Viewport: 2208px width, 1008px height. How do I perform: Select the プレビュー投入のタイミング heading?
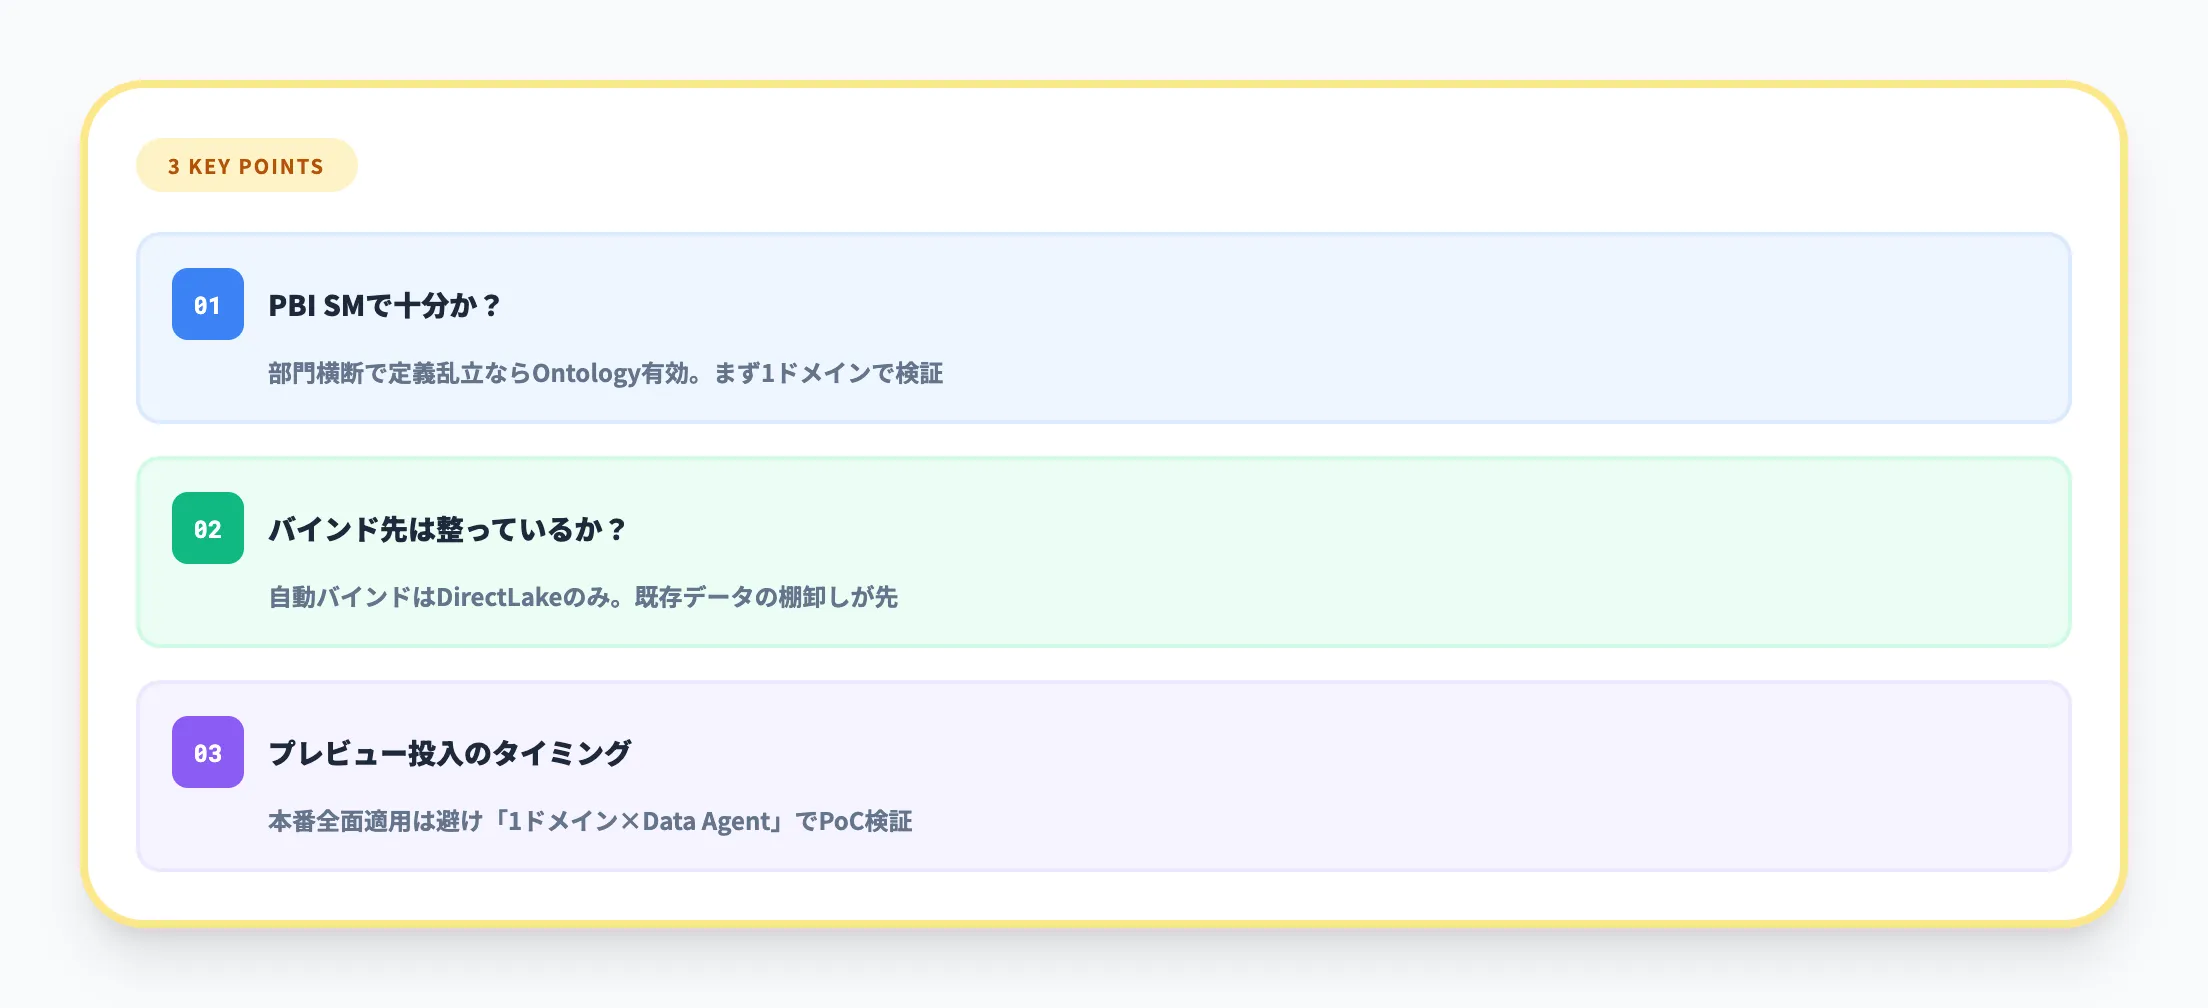pos(450,753)
